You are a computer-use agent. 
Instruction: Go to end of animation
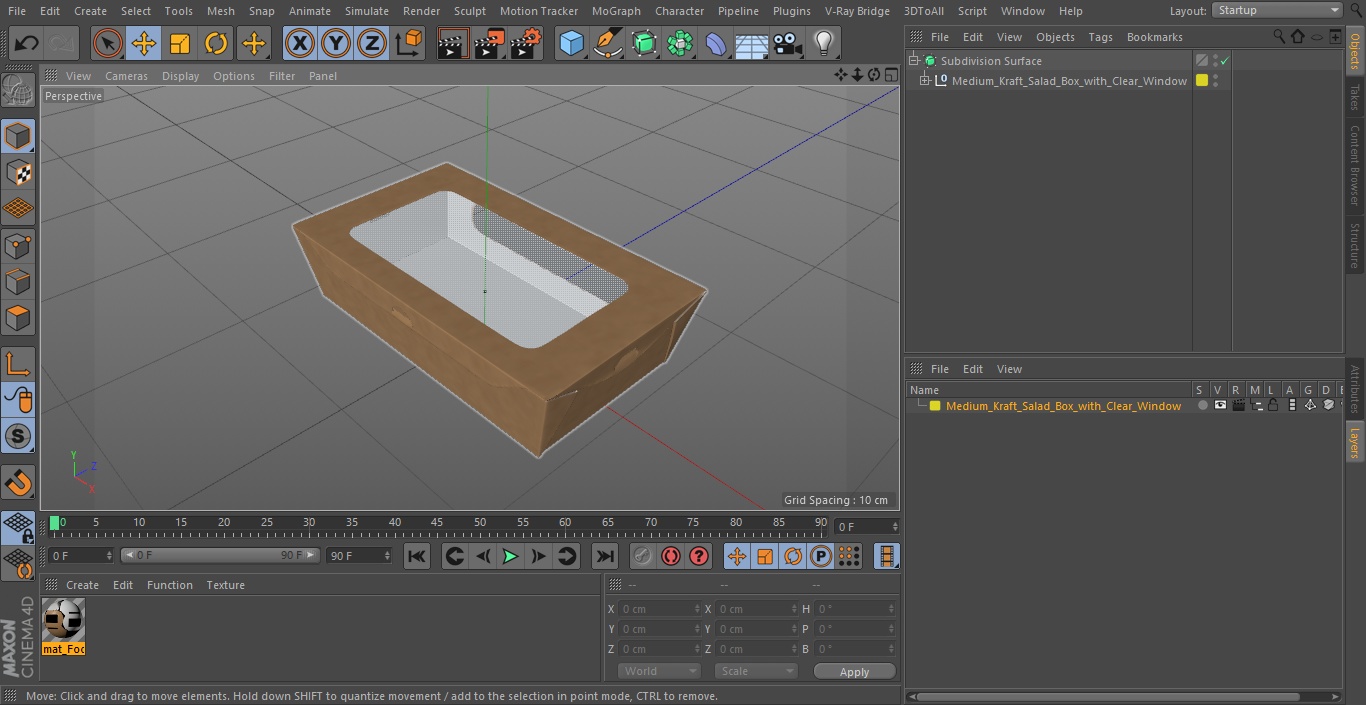(604, 556)
